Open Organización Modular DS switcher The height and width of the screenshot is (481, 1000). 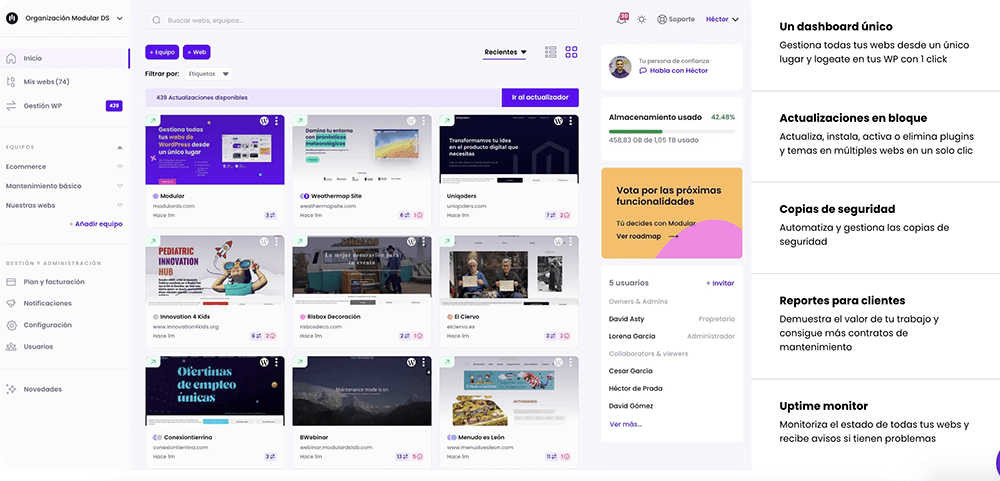[x=64, y=18]
